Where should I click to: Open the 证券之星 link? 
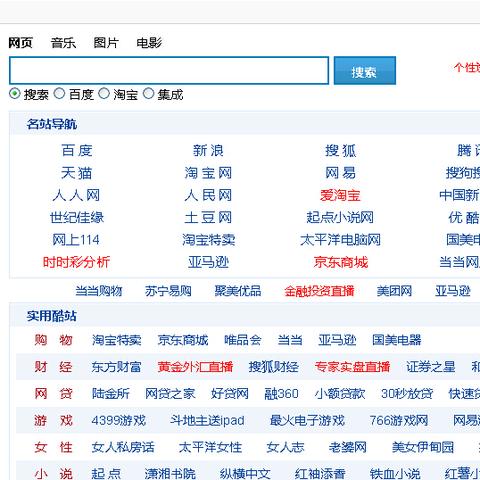pos(431,367)
